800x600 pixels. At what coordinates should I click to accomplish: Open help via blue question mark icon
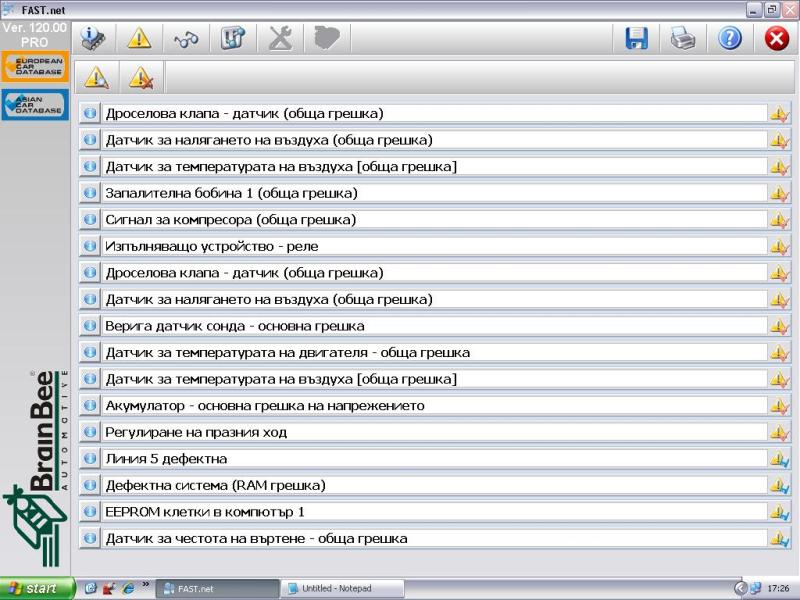[x=730, y=38]
